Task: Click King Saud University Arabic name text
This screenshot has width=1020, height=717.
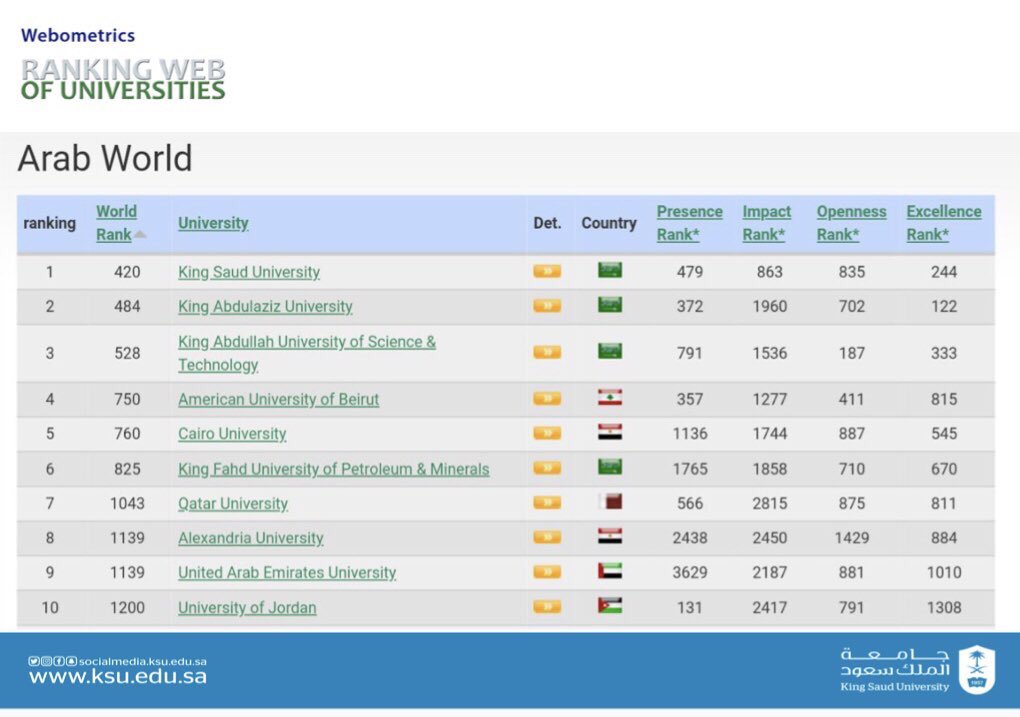Action: pyautogui.click(x=894, y=662)
